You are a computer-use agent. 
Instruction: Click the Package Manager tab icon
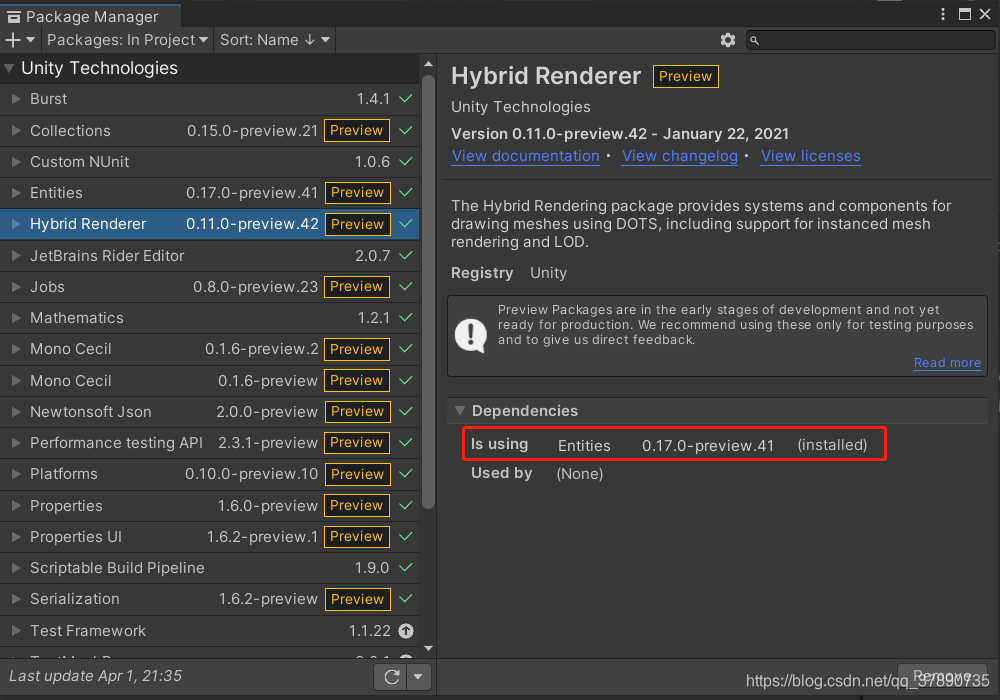click(x=13, y=17)
